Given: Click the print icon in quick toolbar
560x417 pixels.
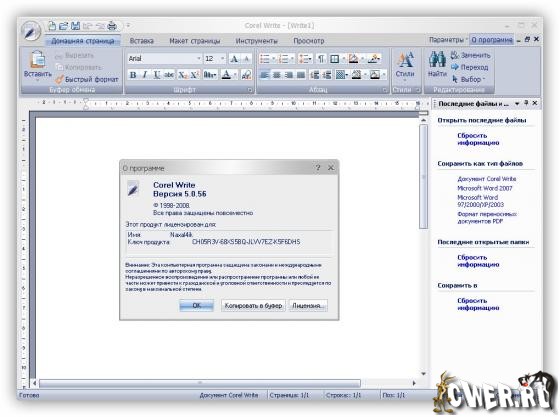Looking at the screenshot, I should point(112,26).
